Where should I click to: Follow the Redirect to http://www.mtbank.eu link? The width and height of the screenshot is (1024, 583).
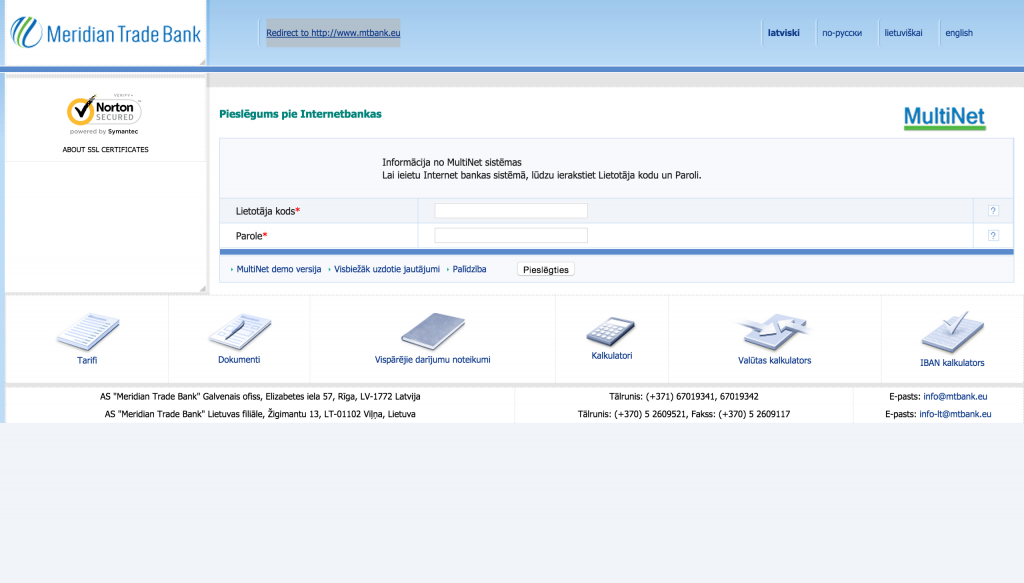point(333,33)
